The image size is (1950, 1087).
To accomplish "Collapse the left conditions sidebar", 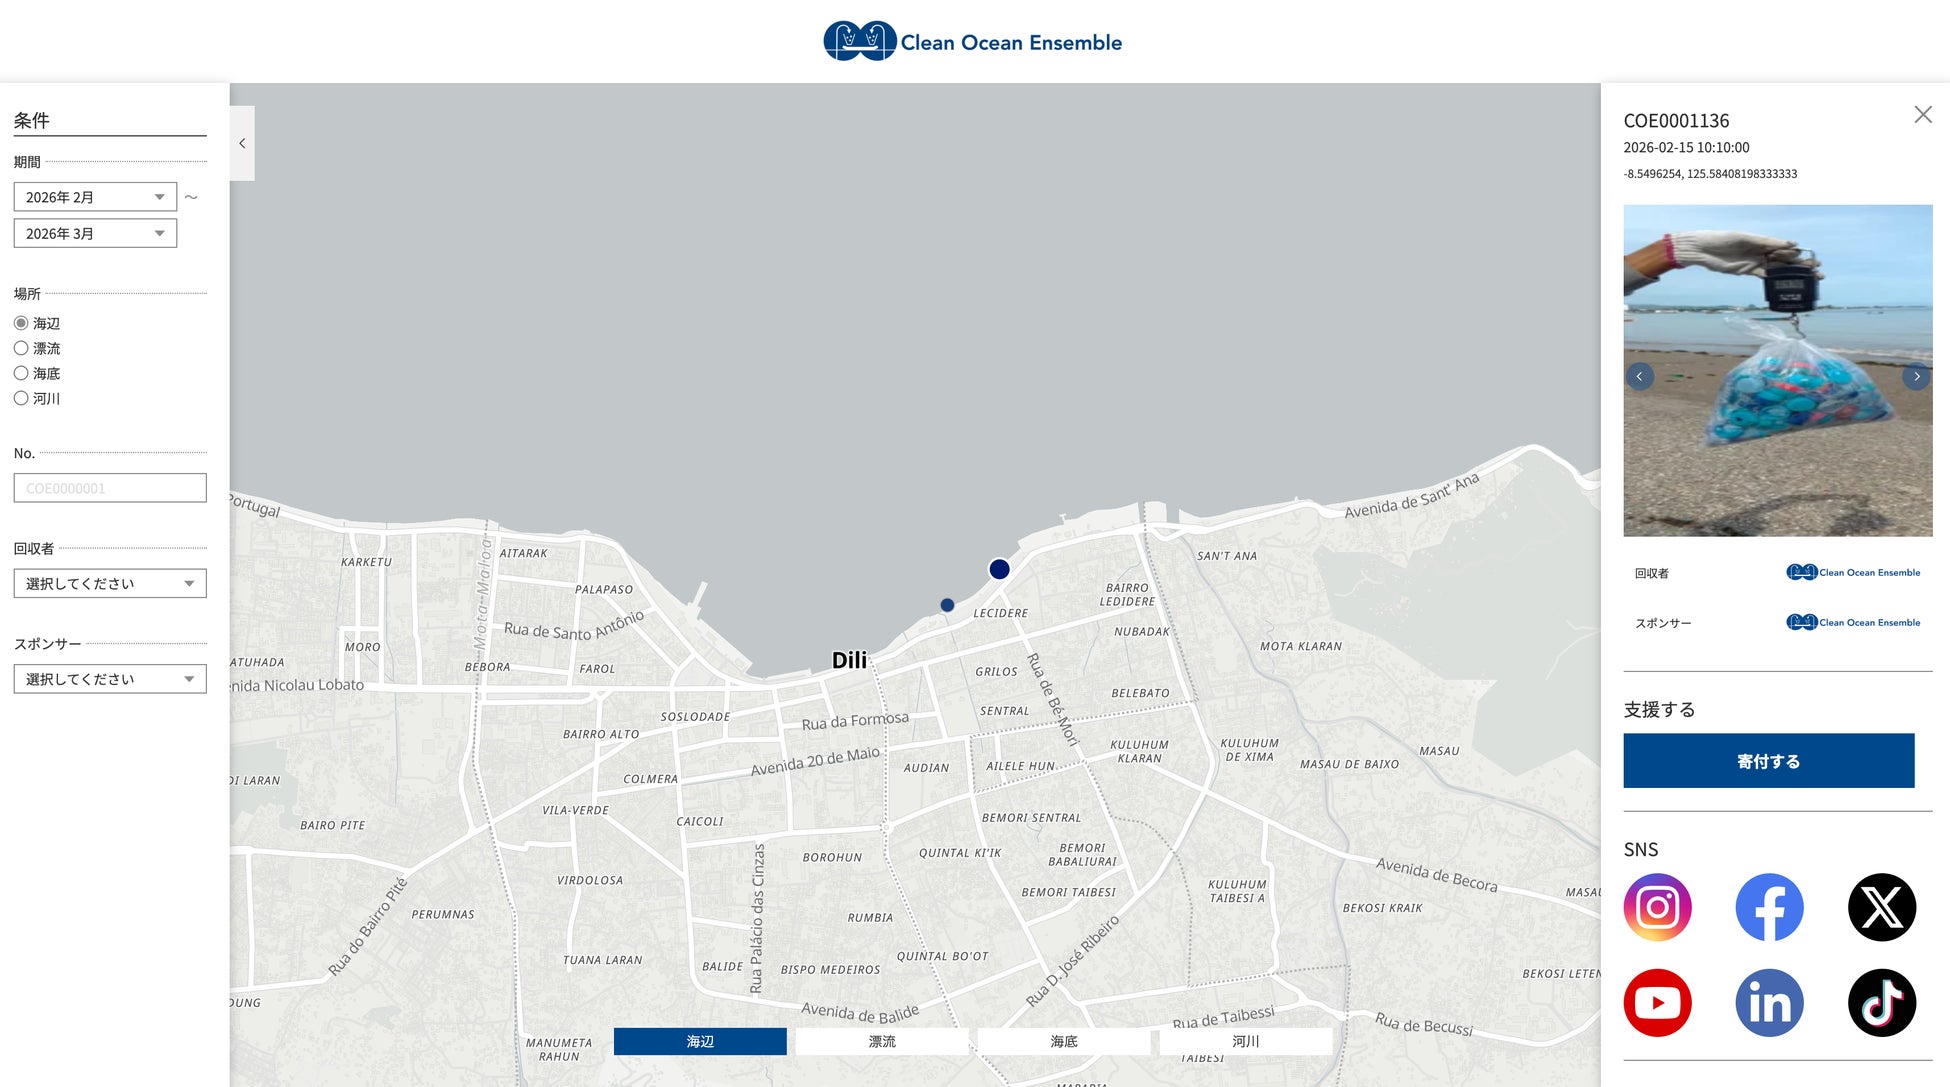I will click(242, 143).
